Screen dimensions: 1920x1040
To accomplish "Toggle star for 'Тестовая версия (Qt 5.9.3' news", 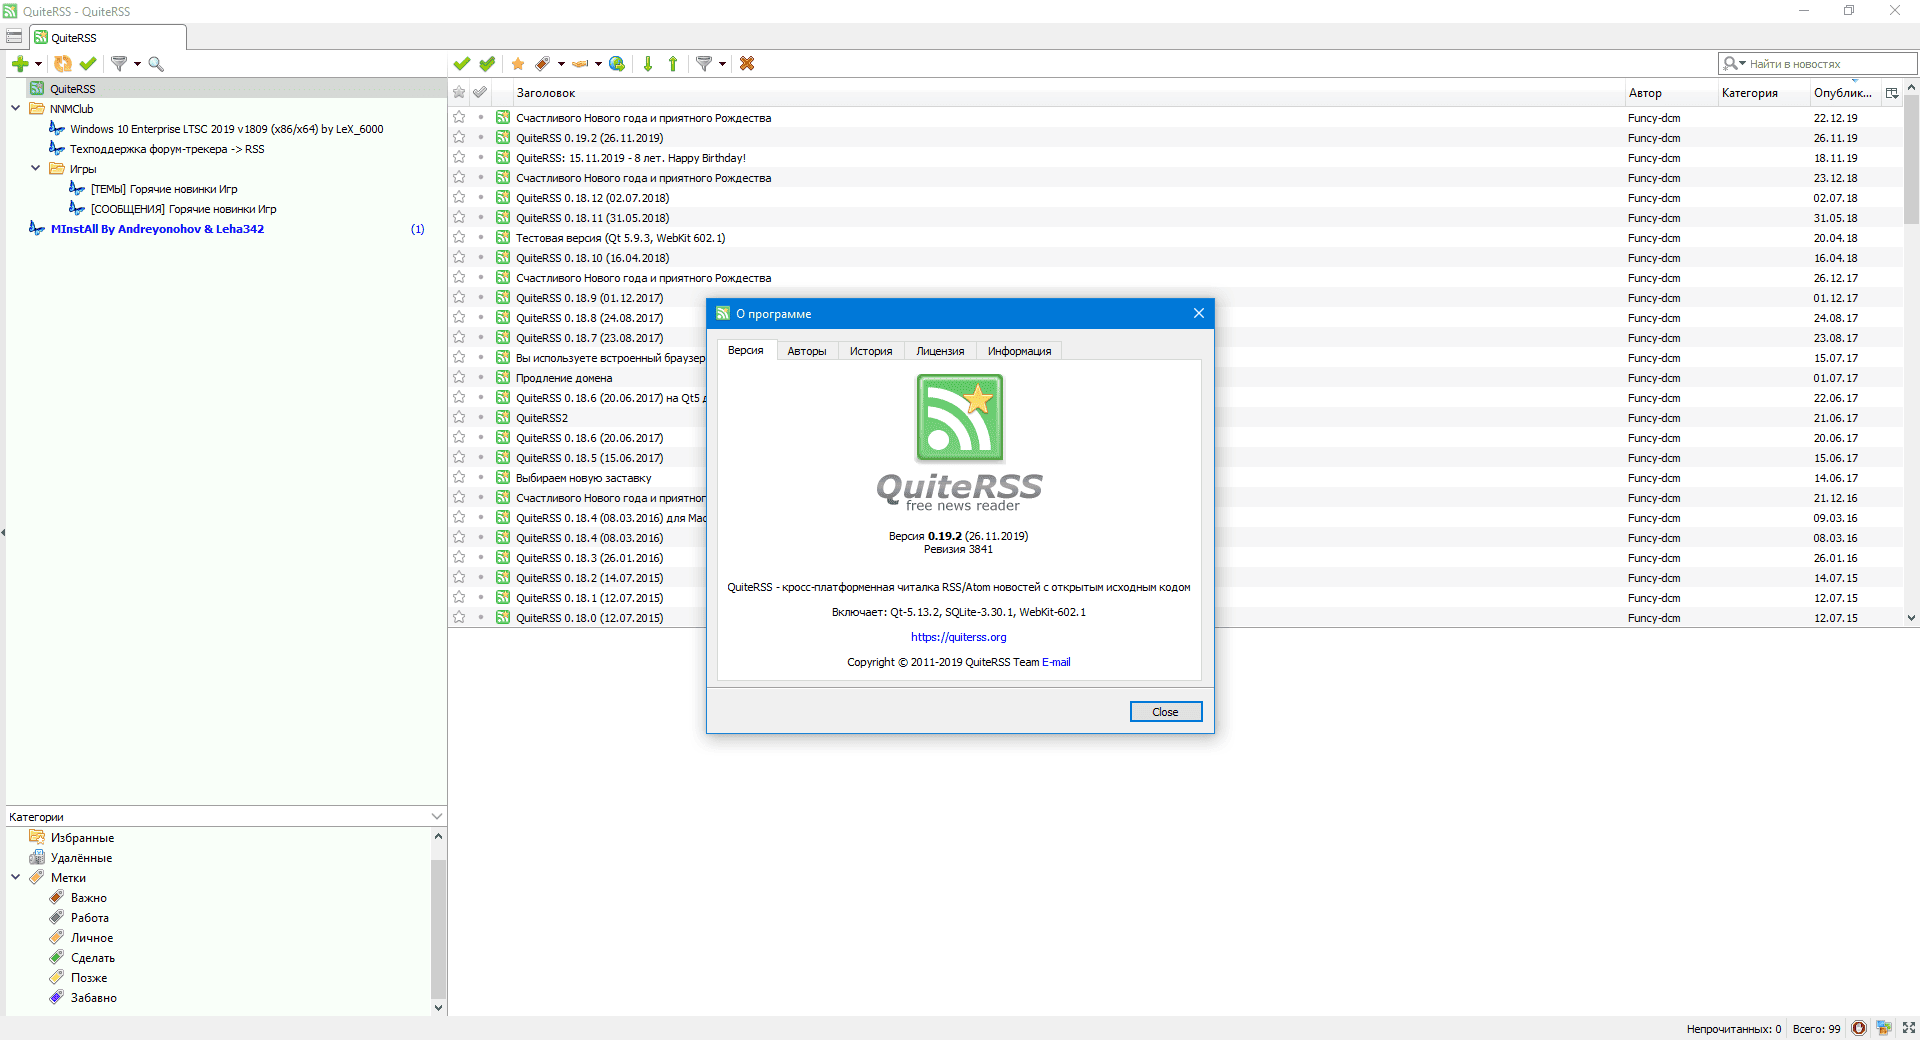I will click(459, 238).
